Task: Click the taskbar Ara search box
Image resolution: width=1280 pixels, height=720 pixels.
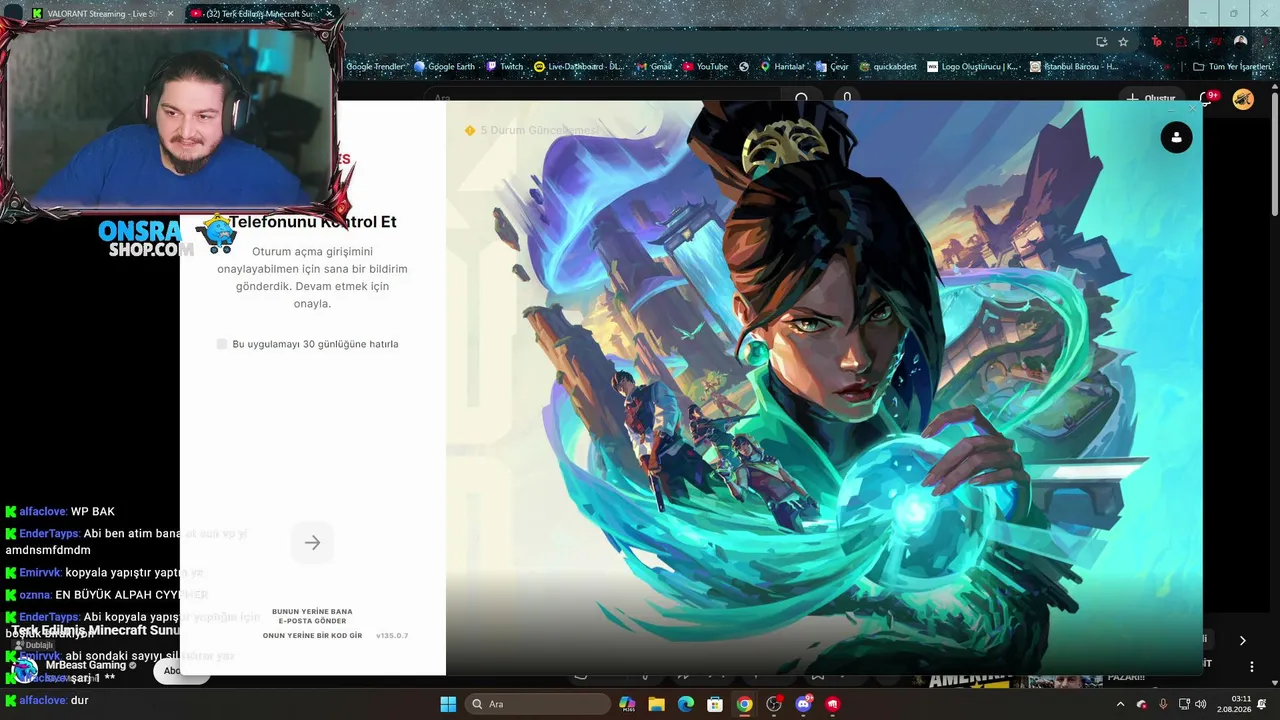Action: coord(539,704)
